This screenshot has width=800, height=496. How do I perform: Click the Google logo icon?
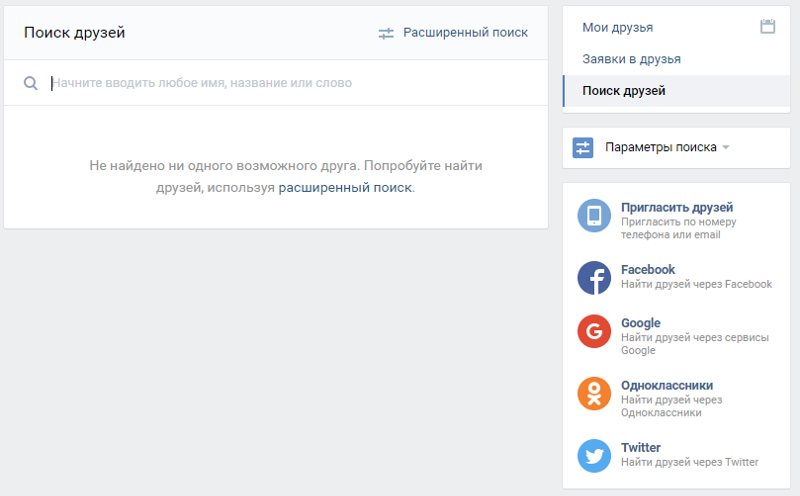(x=594, y=331)
